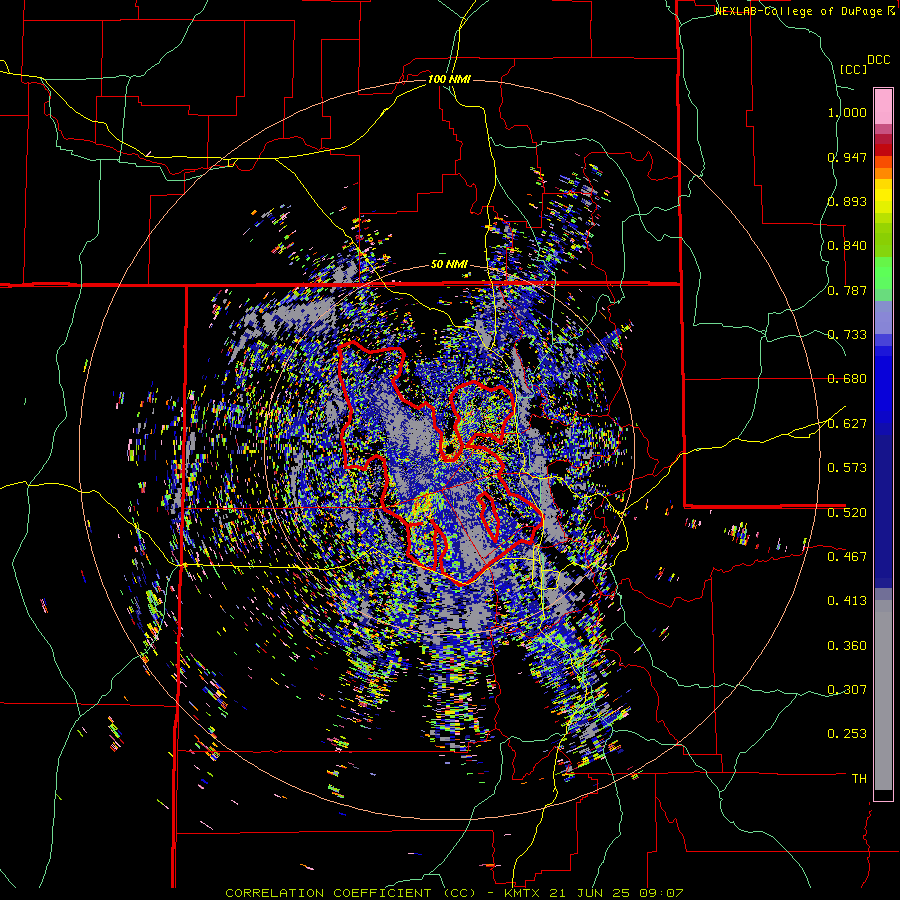Click the [CC] legend unit label

(853, 69)
